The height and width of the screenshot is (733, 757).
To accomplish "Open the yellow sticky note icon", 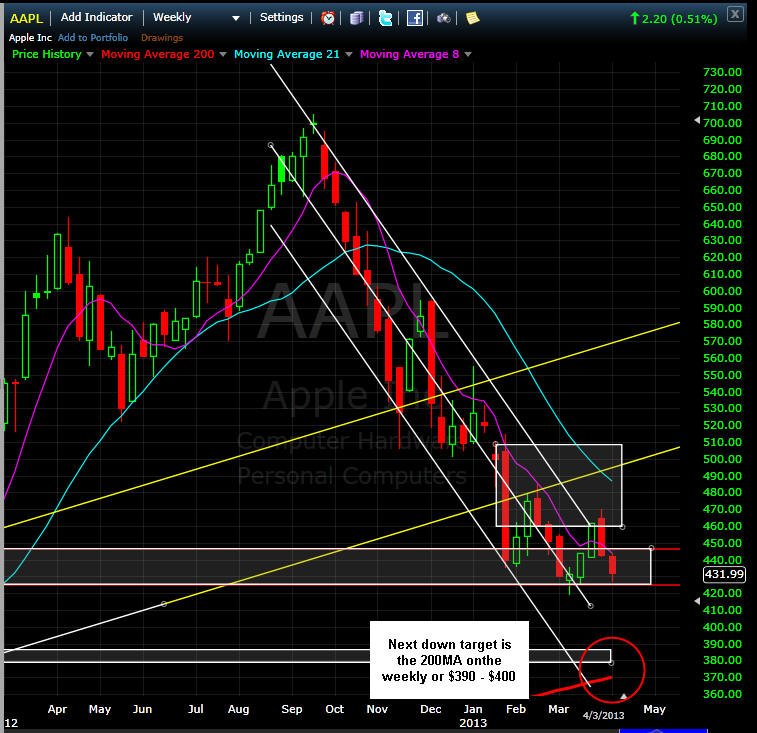I will [472, 18].
